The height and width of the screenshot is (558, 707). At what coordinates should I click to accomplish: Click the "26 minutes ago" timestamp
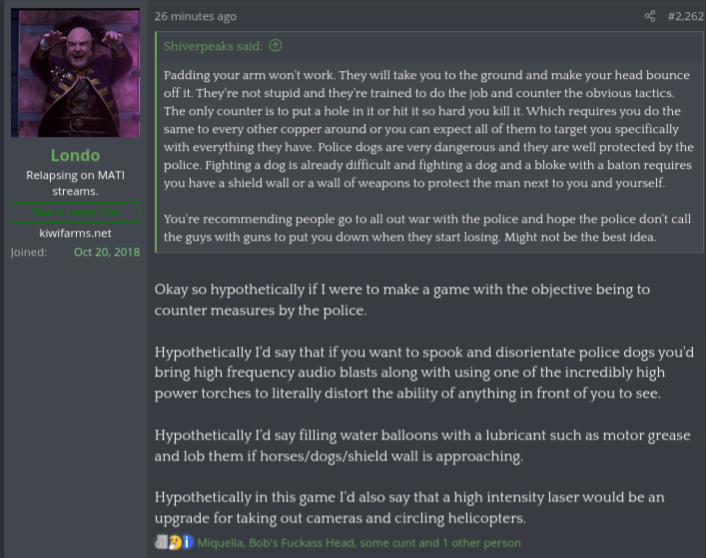pyautogui.click(x=196, y=16)
